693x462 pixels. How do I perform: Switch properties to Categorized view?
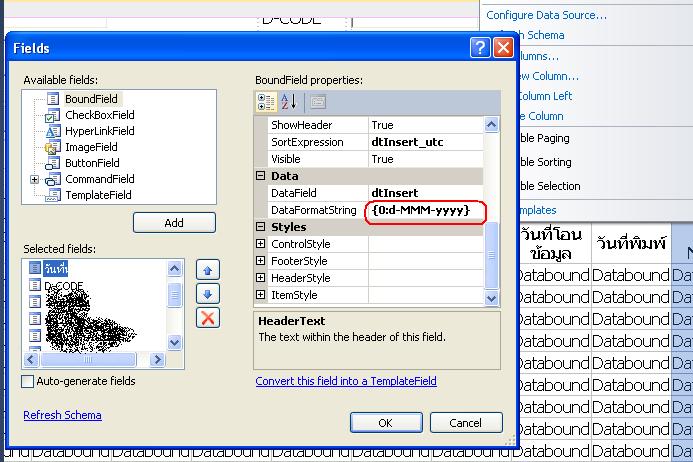pos(266,102)
